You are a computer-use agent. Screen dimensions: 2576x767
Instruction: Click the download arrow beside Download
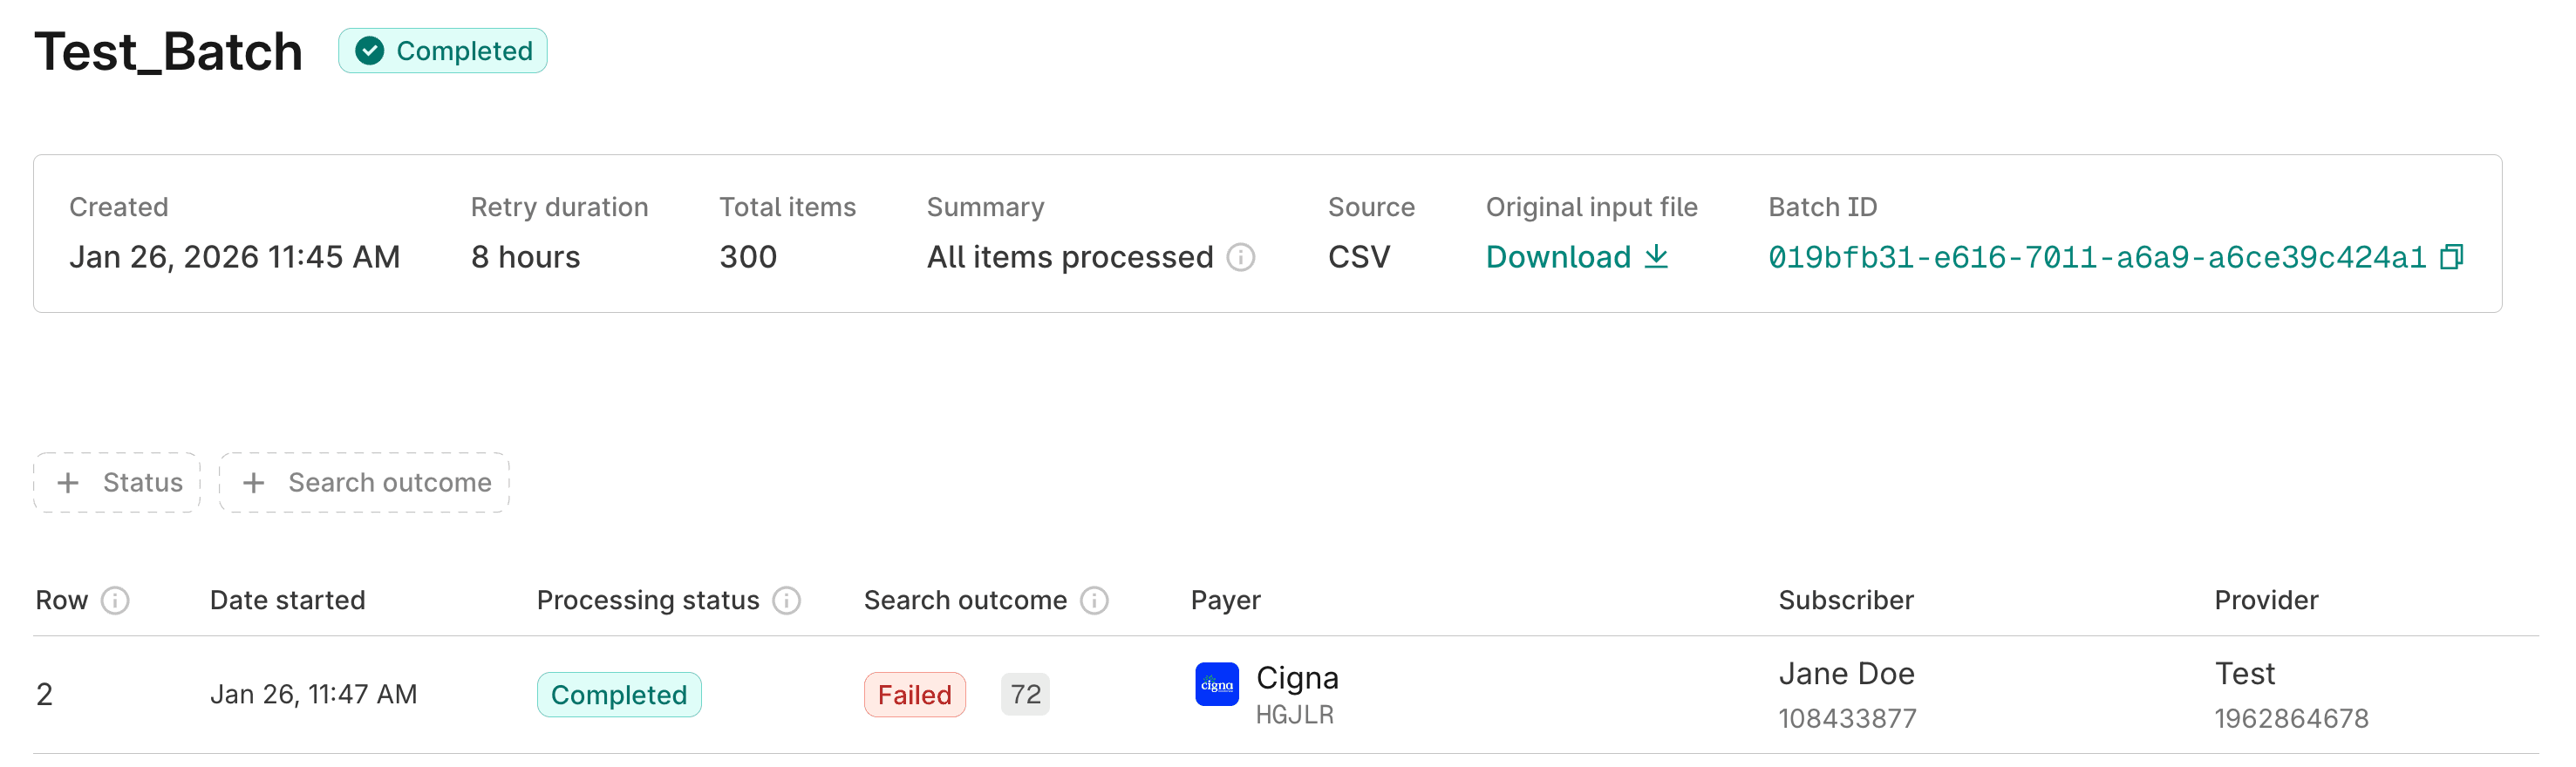tap(1655, 258)
